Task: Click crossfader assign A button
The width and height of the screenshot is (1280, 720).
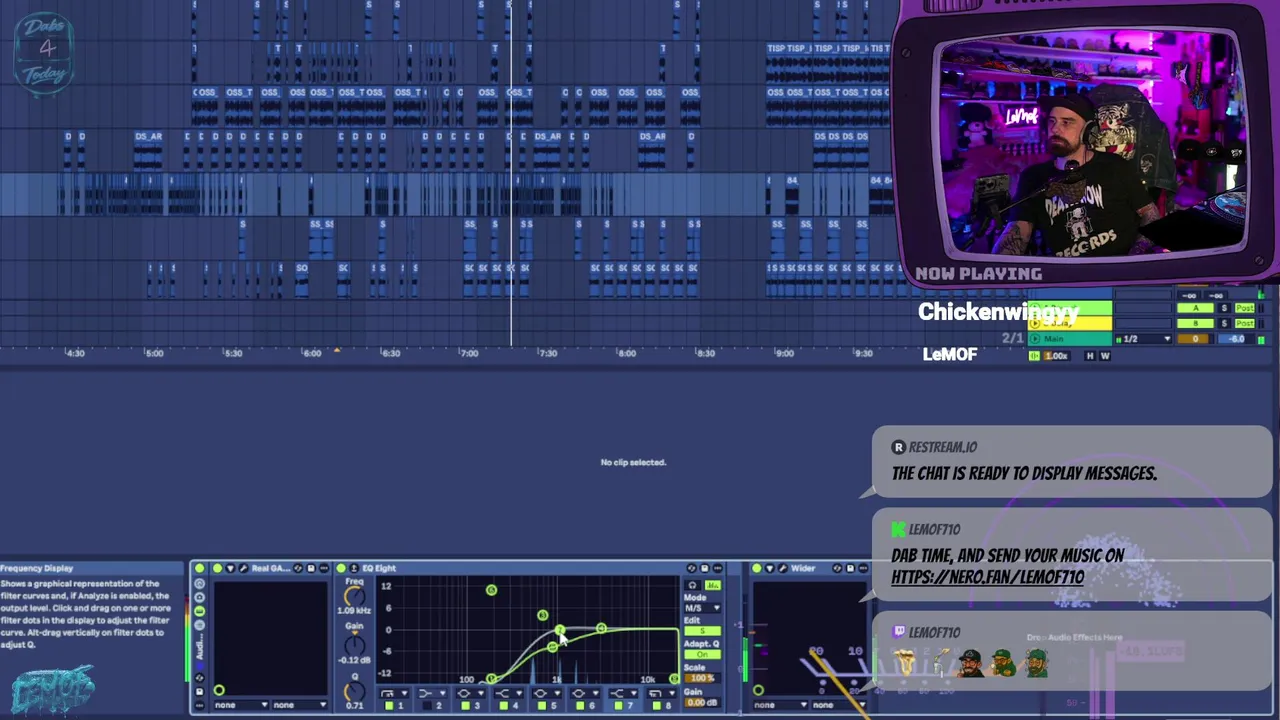Action: (x=1196, y=308)
